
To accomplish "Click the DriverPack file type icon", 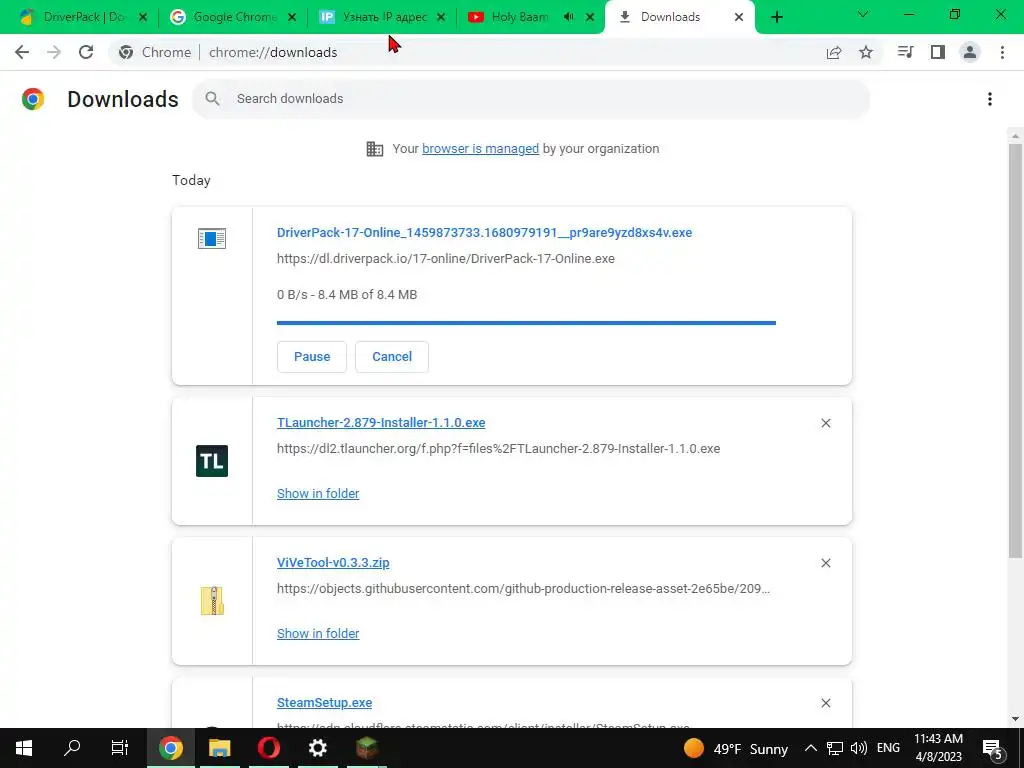I will [x=212, y=238].
